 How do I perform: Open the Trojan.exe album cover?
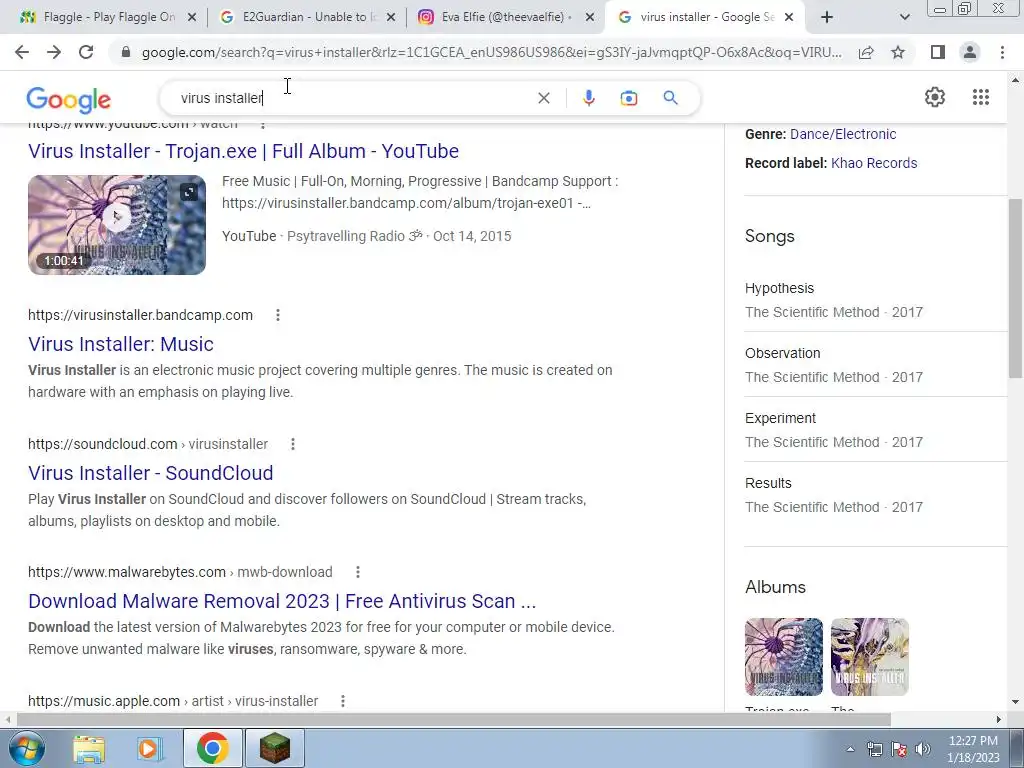click(784, 656)
